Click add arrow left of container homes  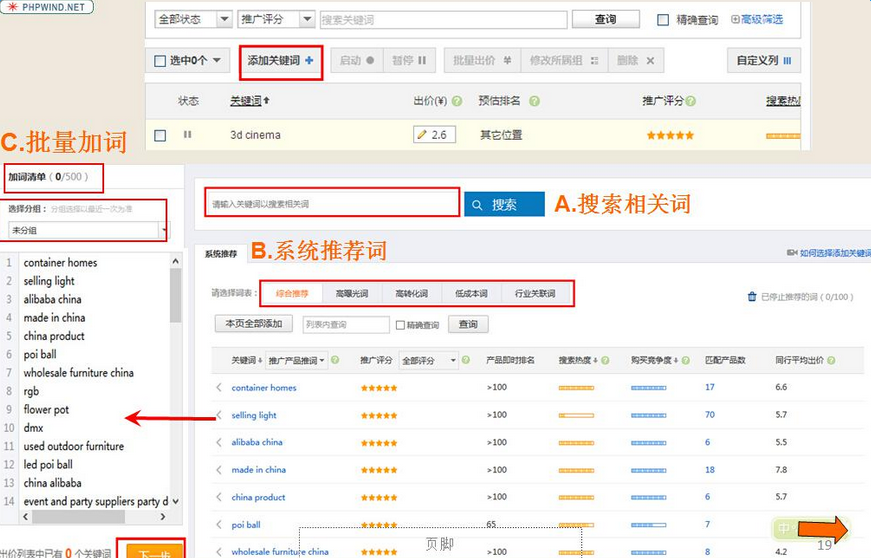(219, 388)
